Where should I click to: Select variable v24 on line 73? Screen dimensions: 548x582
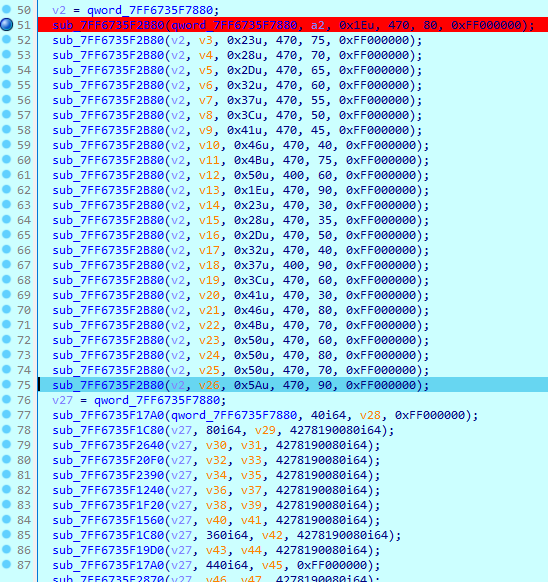(x=209, y=355)
